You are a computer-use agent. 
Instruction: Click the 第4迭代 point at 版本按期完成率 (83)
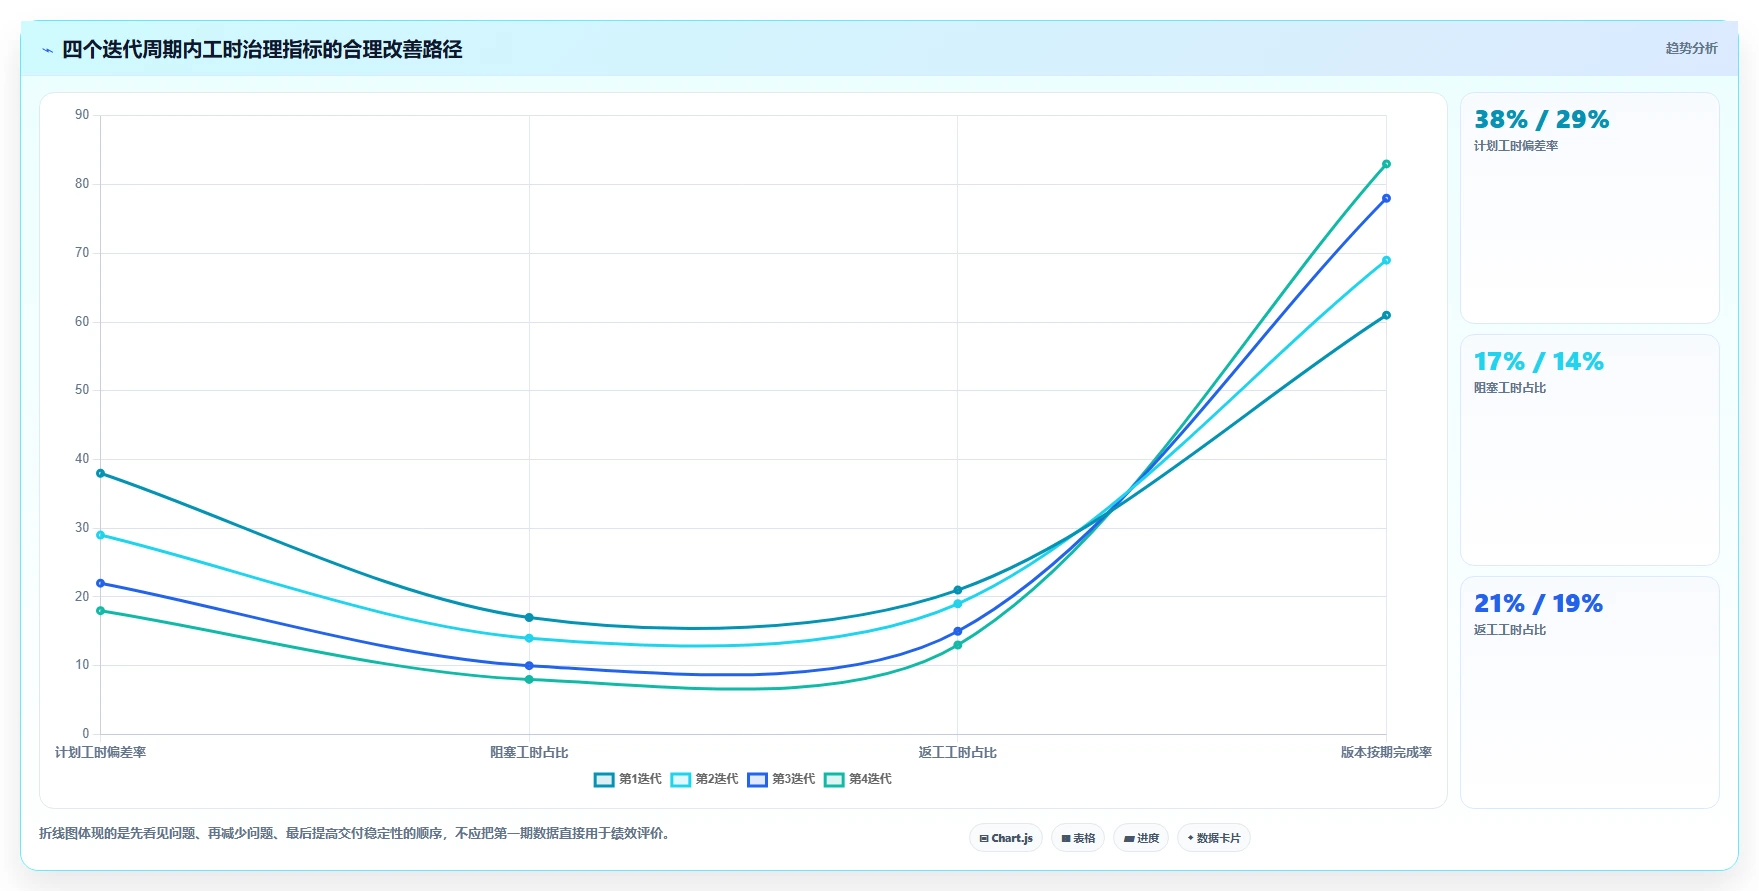(1386, 164)
